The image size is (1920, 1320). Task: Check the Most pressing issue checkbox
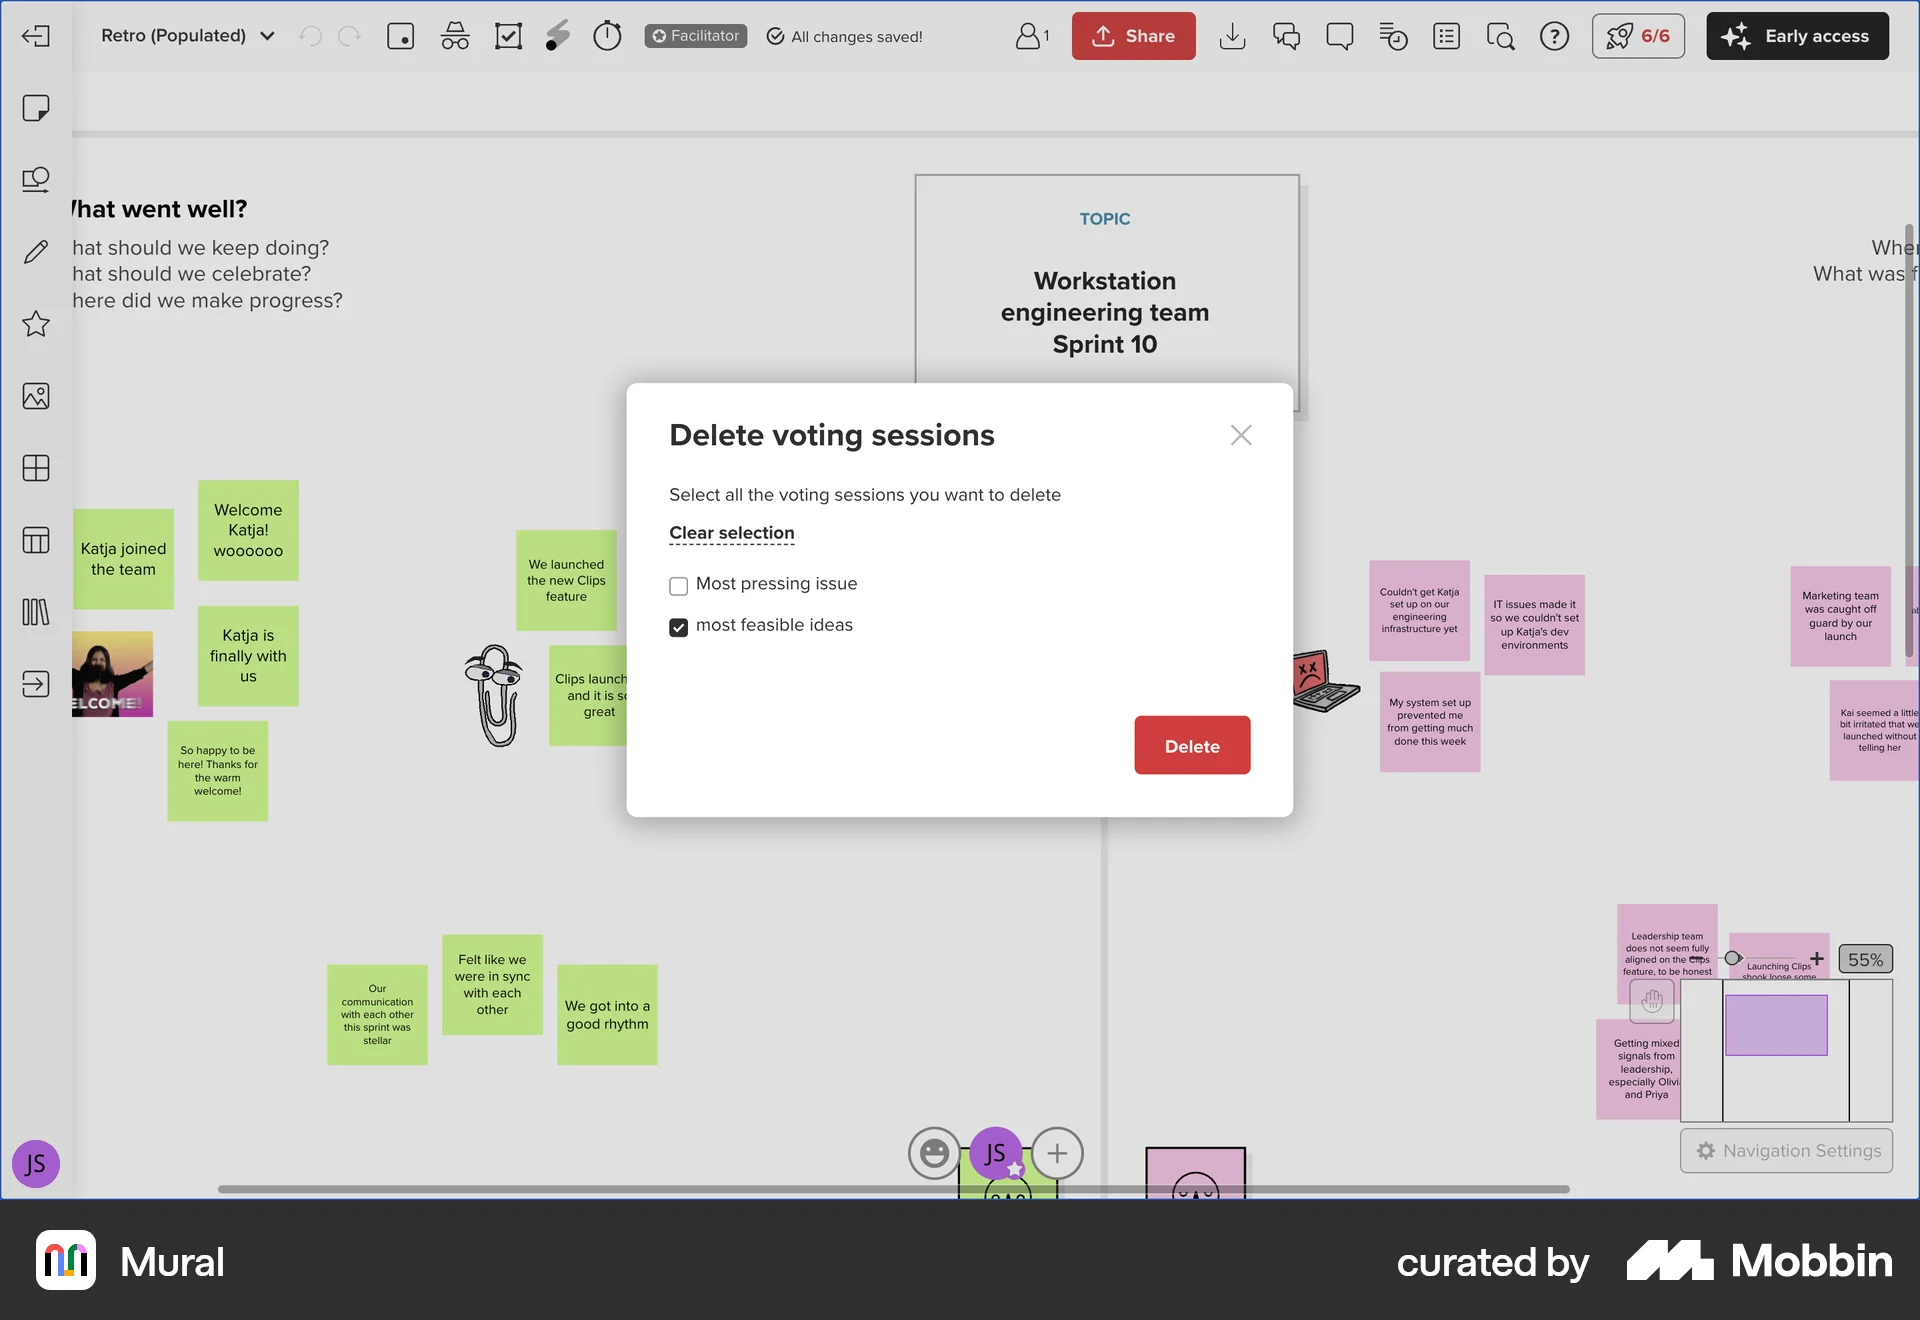pyautogui.click(x=678, y=586)
